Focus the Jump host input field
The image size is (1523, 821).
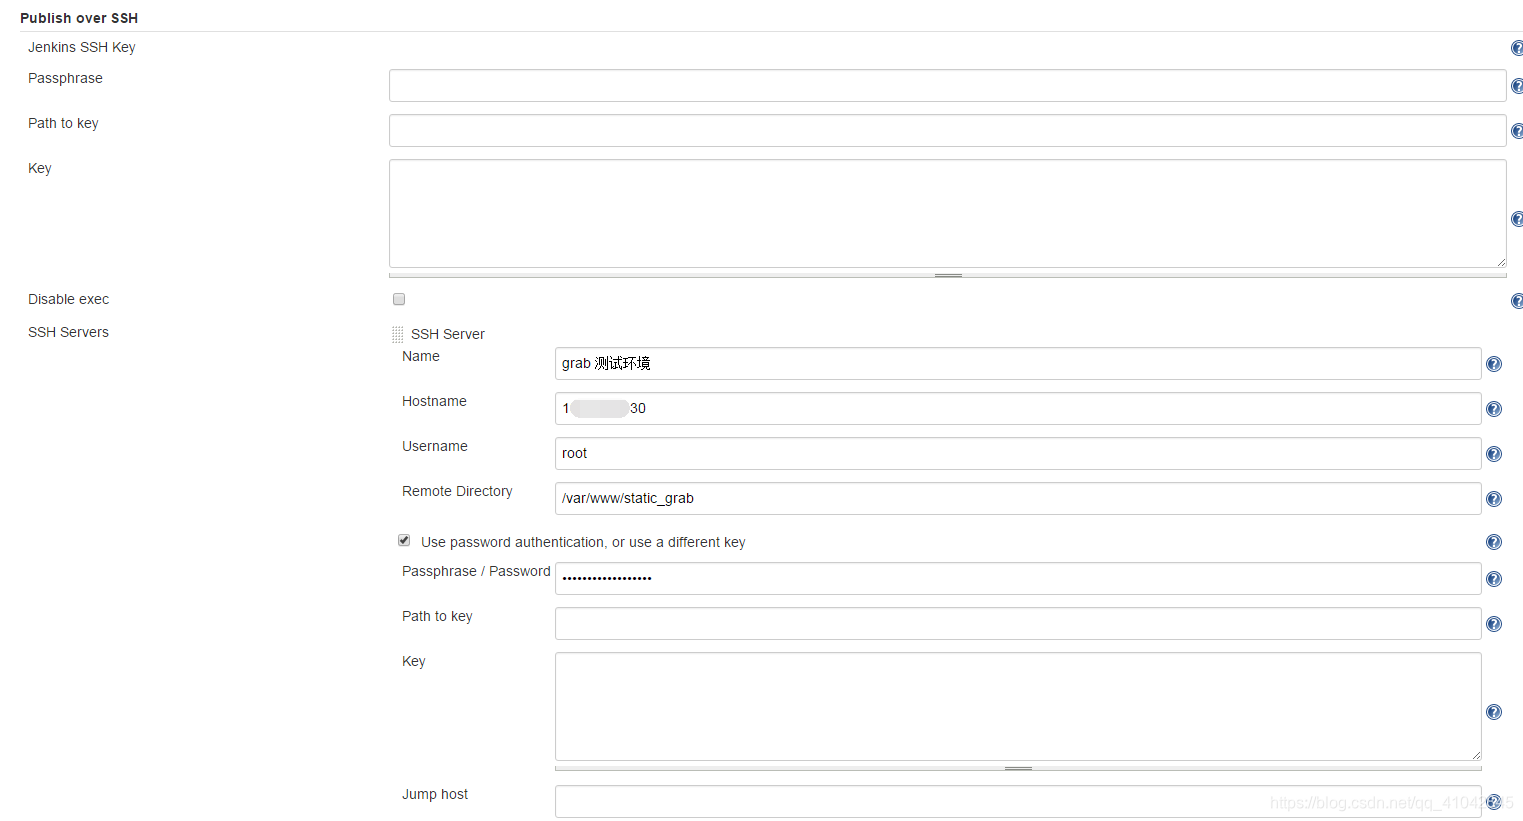point(1018,801)
